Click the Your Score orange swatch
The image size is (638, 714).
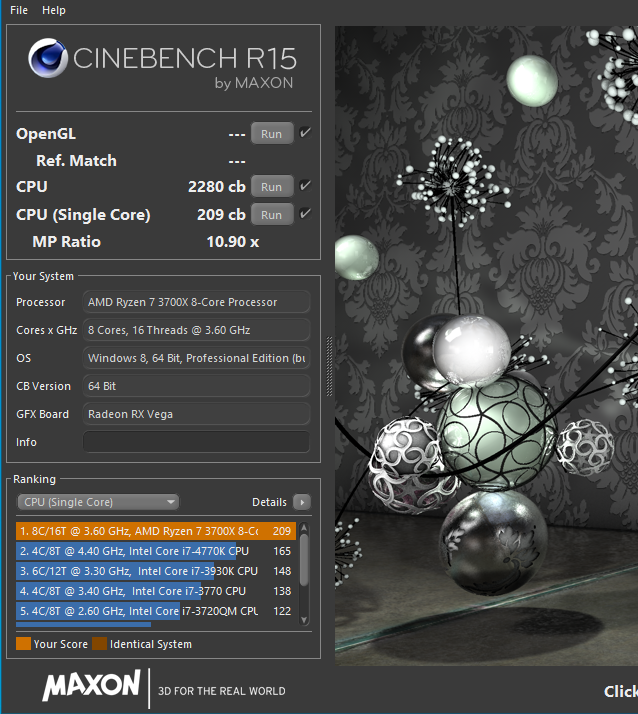click(x=23, y=644)
